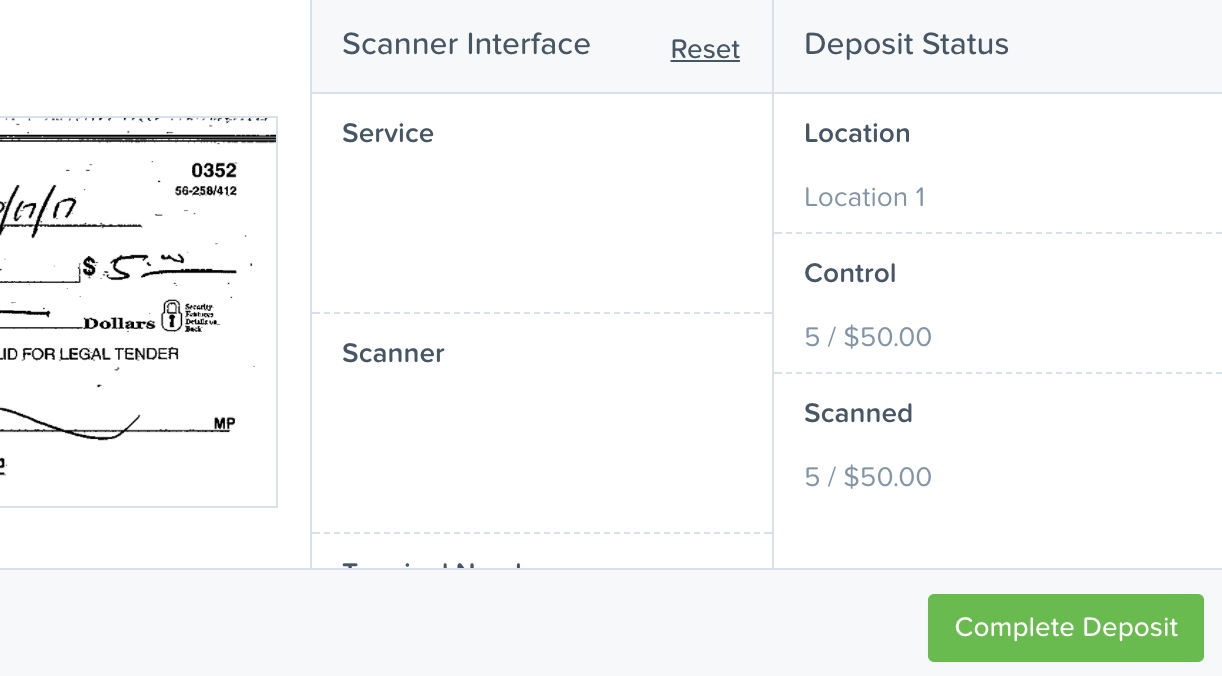1222x676 pixels.
Task: Click the Reset link
Action: click(x=705, y=49)
